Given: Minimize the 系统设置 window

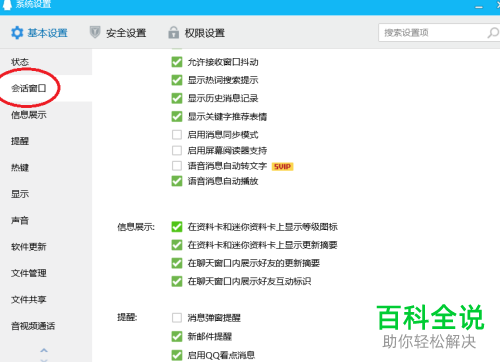Looking at the screenshot, I should point(479,7).
